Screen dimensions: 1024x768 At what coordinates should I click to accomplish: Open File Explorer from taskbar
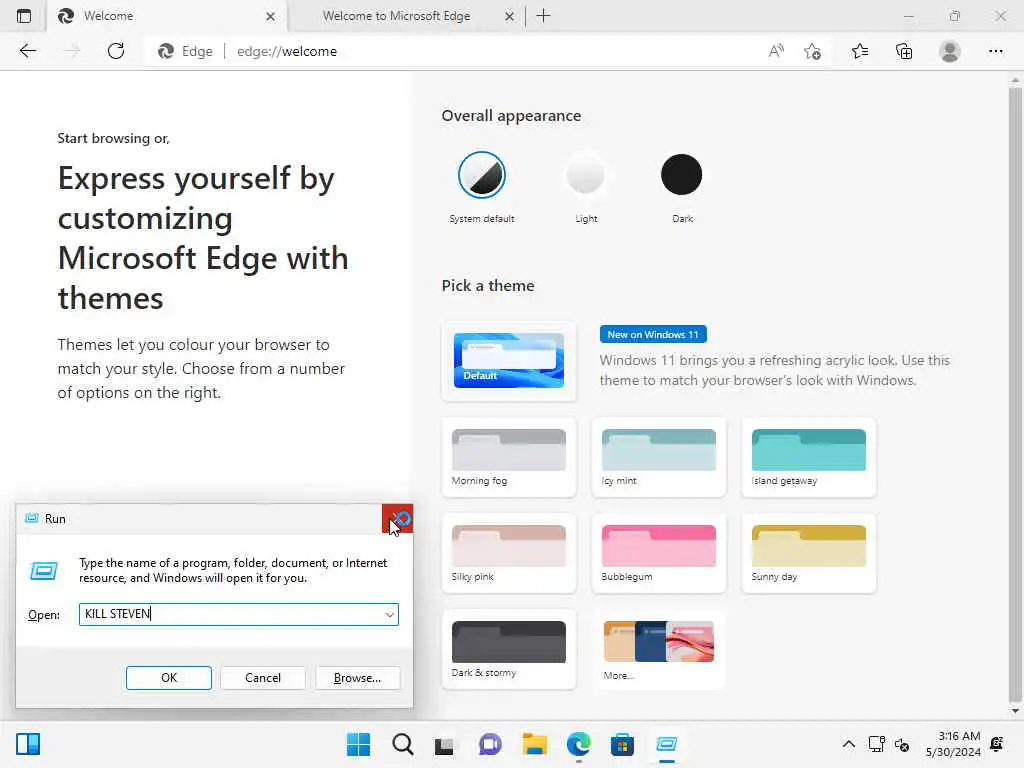pos(534,744)
